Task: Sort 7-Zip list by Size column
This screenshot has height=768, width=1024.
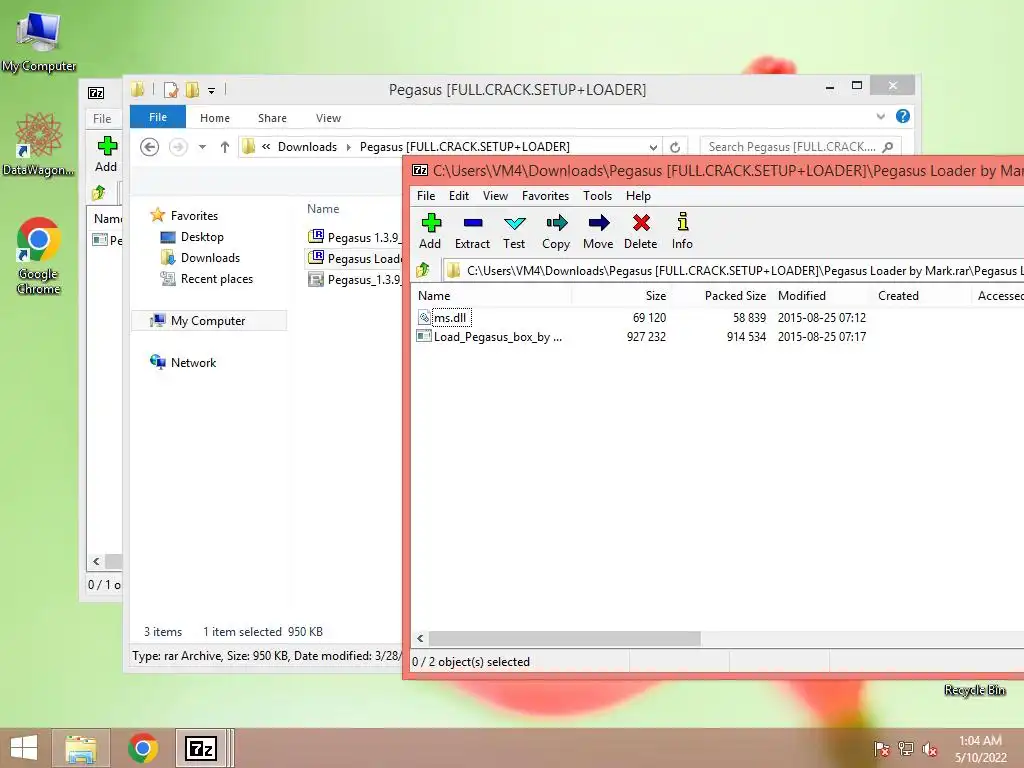Action: 656,296
